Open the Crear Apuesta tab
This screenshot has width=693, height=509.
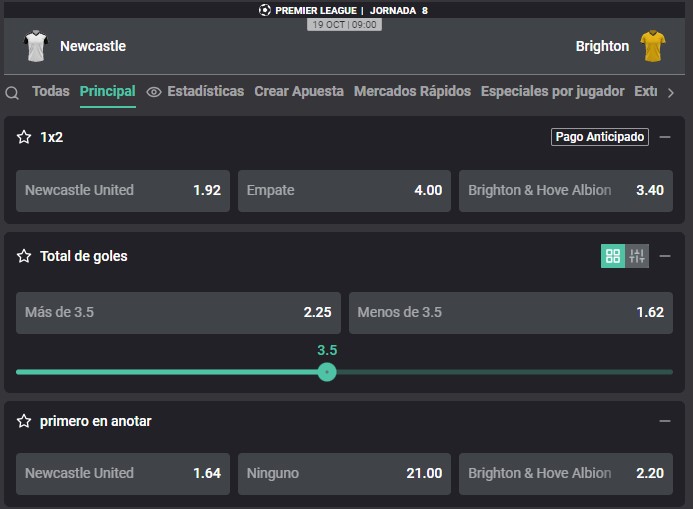click(x=299, y=91)
